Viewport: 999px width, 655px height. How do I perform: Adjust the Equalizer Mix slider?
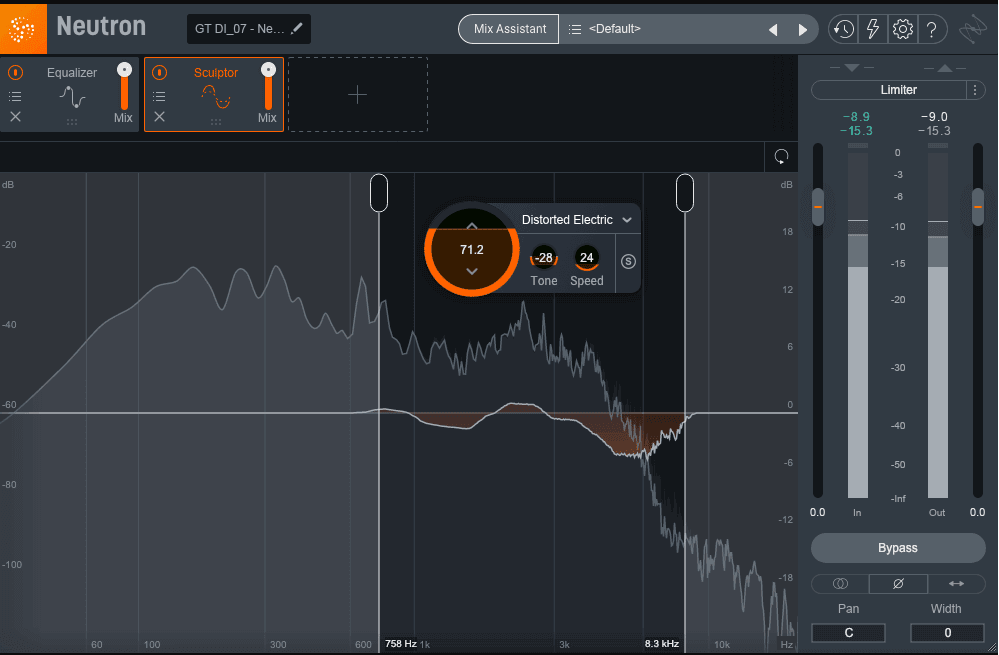point(124,88)
